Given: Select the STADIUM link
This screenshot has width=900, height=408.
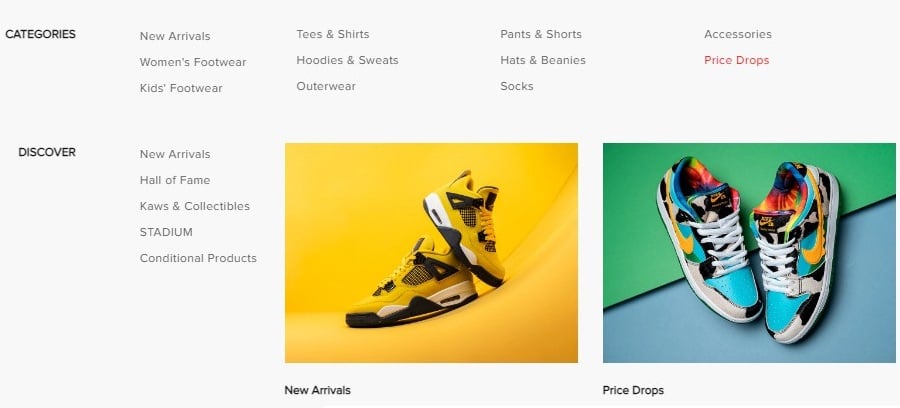Looking at the screenshot, I should coord(166,232).
